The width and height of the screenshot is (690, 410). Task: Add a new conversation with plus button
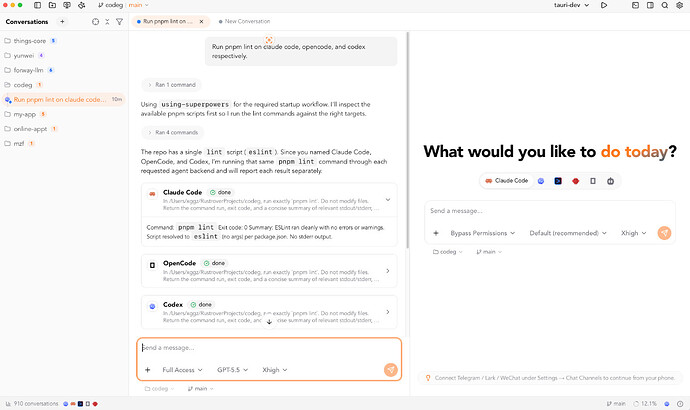(x=62, y=22)
